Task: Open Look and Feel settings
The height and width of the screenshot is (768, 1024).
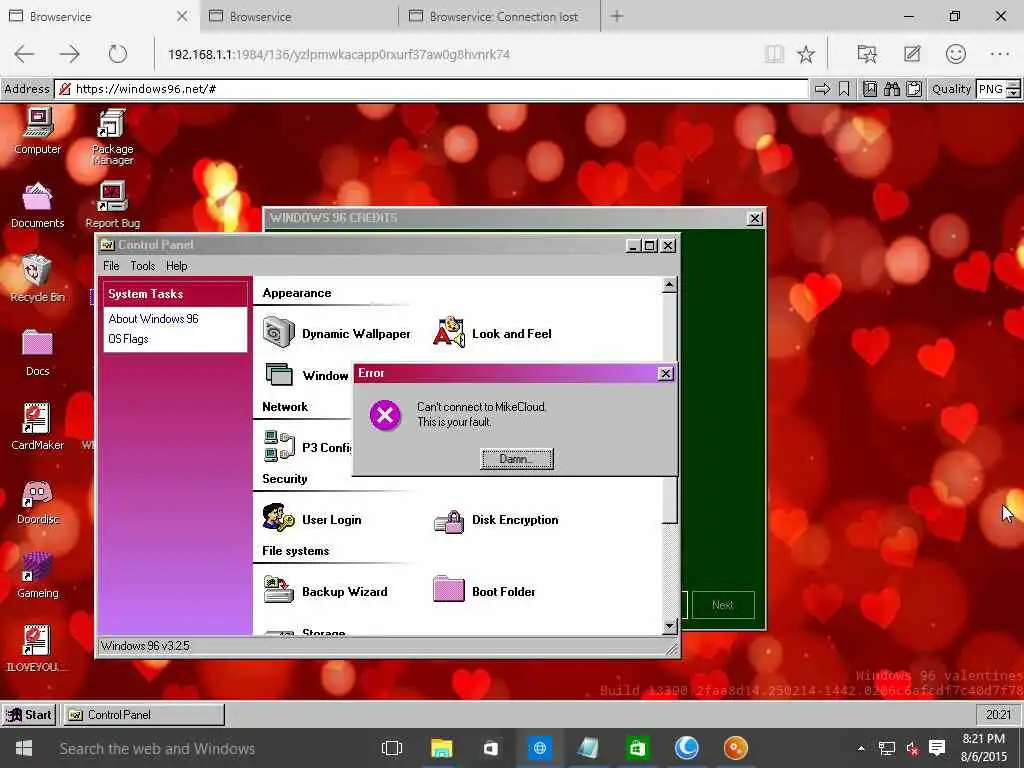Action: coord(493,333)
